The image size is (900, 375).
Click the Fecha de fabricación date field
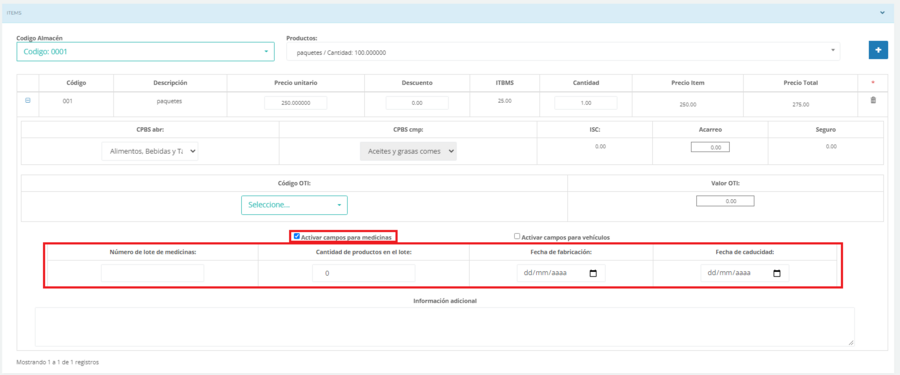(561, 273)
